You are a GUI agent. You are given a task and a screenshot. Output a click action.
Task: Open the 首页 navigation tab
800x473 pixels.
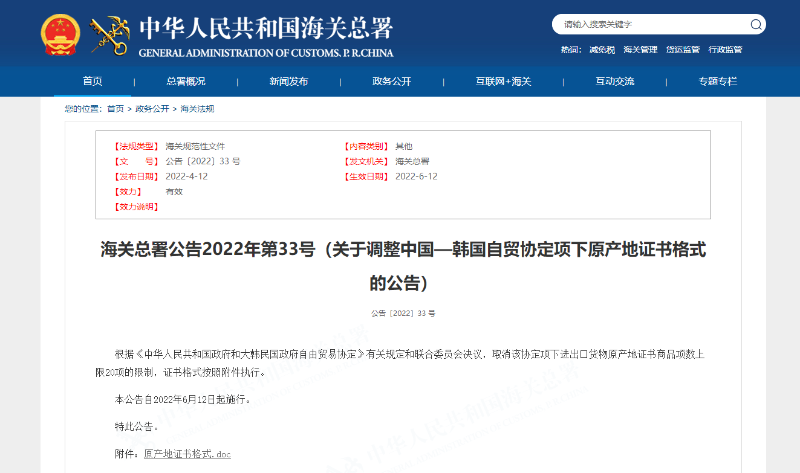[x=92, y=81]
